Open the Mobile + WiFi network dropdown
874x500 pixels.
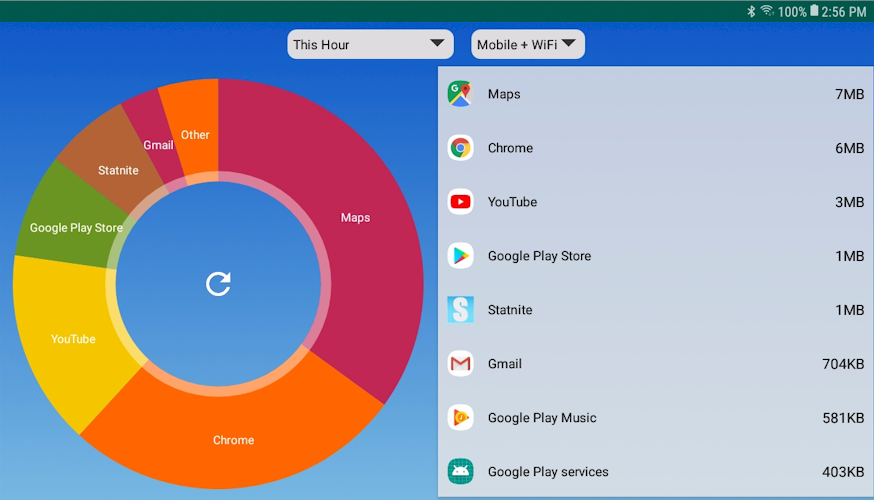pos(527,44)
